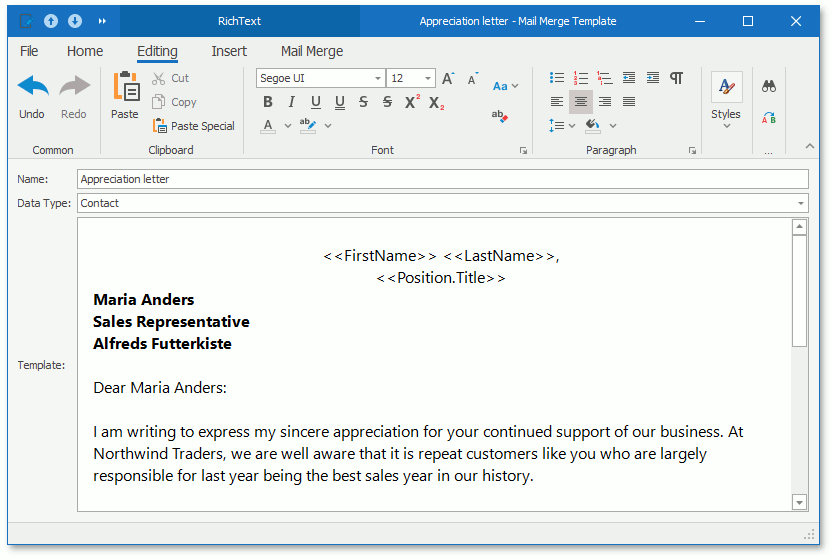Click the Redo arrow icon

(74, 86)
